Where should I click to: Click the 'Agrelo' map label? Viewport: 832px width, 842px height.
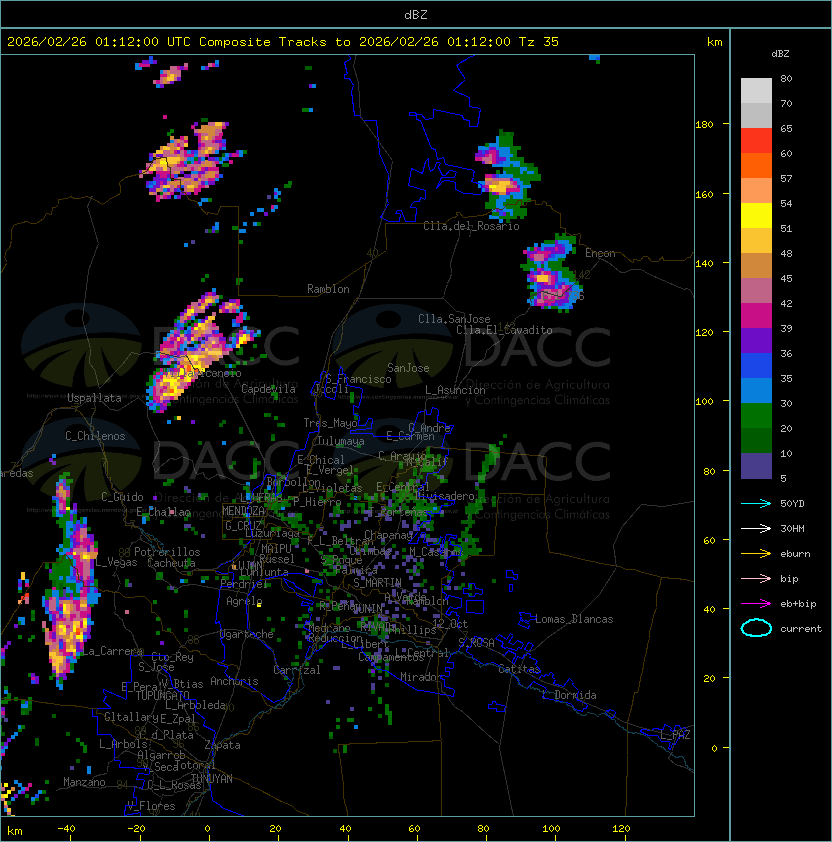(244, 601)
